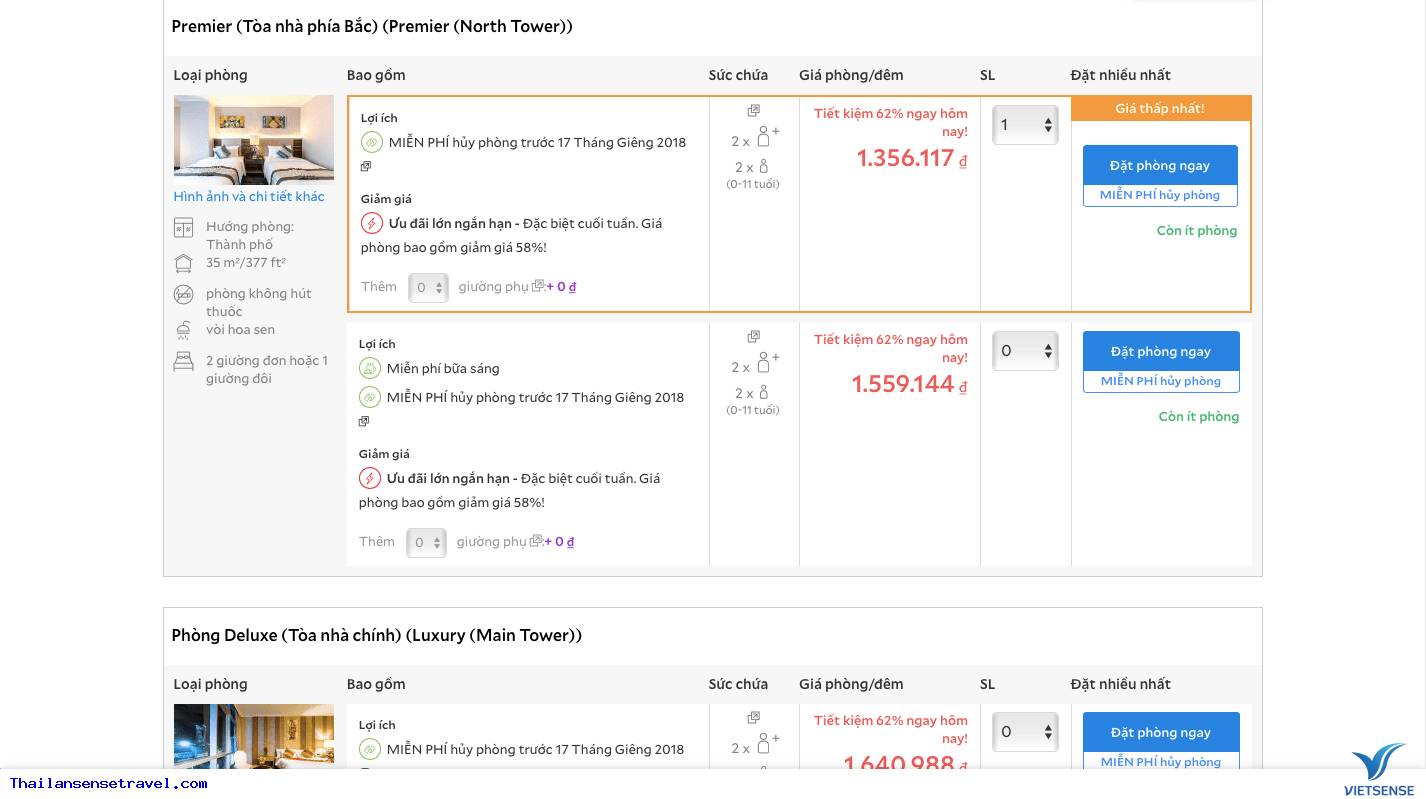
Task: Click MIỄN PHÍ hủy phòng under the 1.559.144 booking button
Action: pyautogui.click(x=1160, y=381)
